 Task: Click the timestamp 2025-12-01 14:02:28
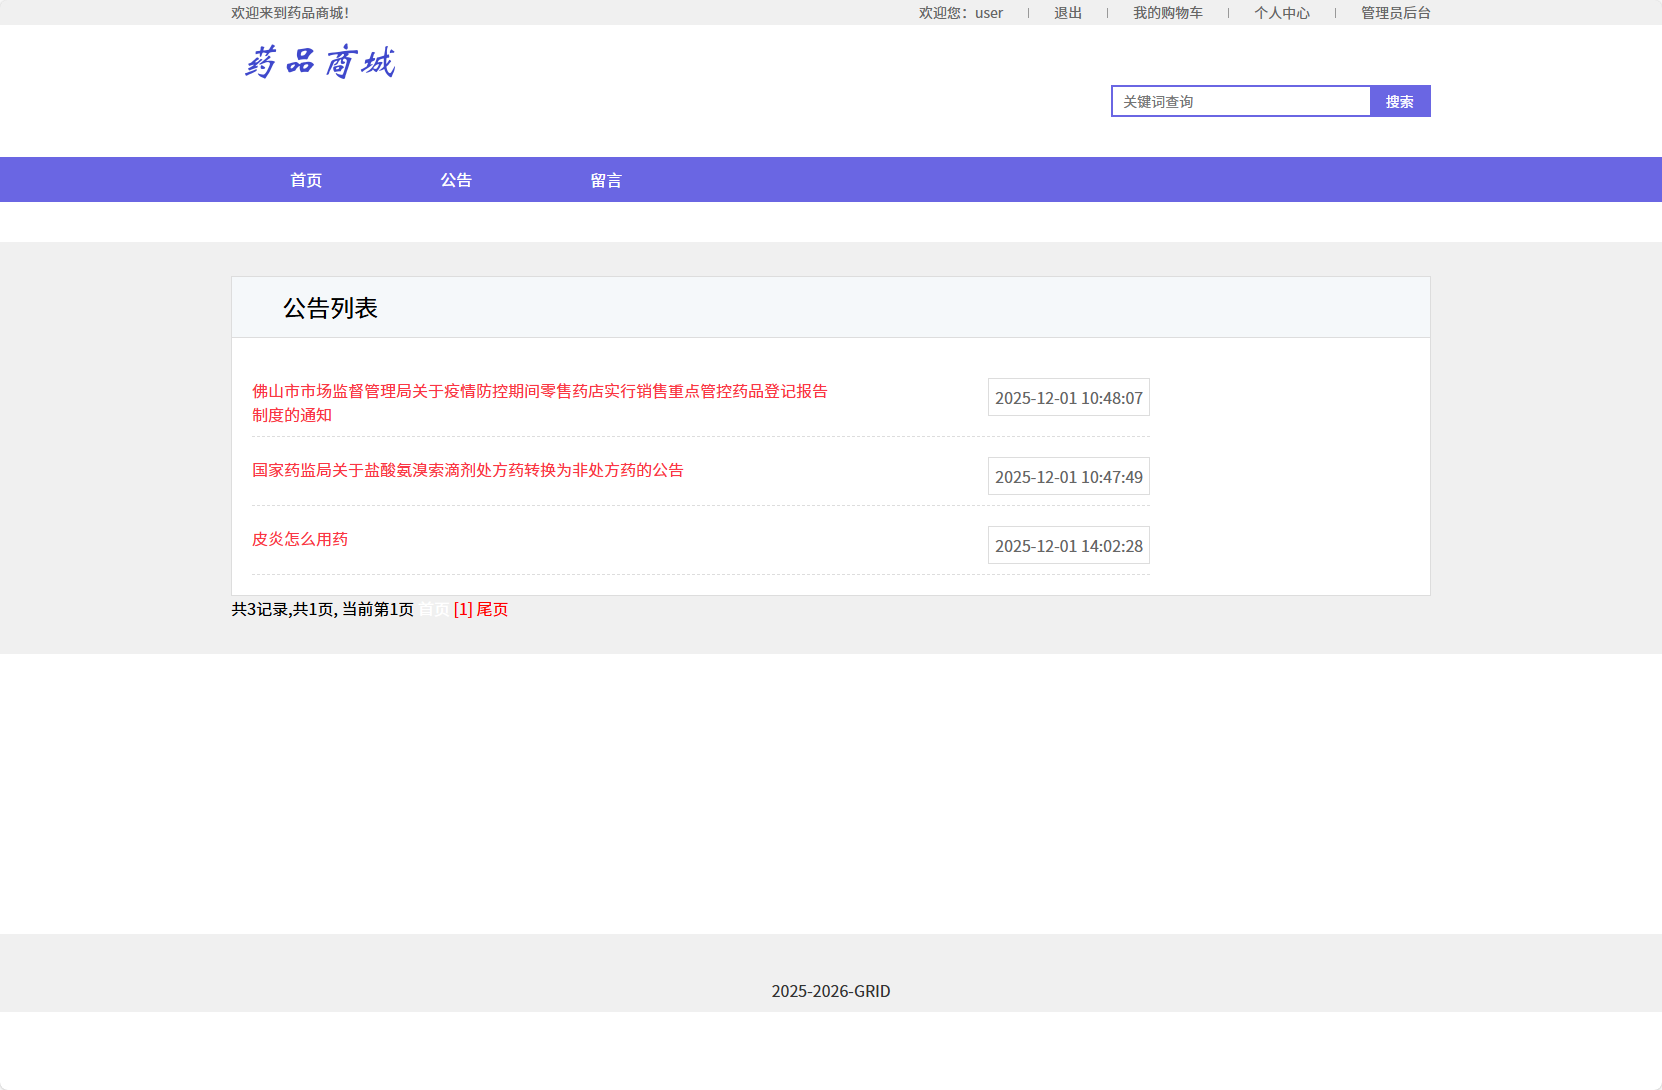[1068, 545]
